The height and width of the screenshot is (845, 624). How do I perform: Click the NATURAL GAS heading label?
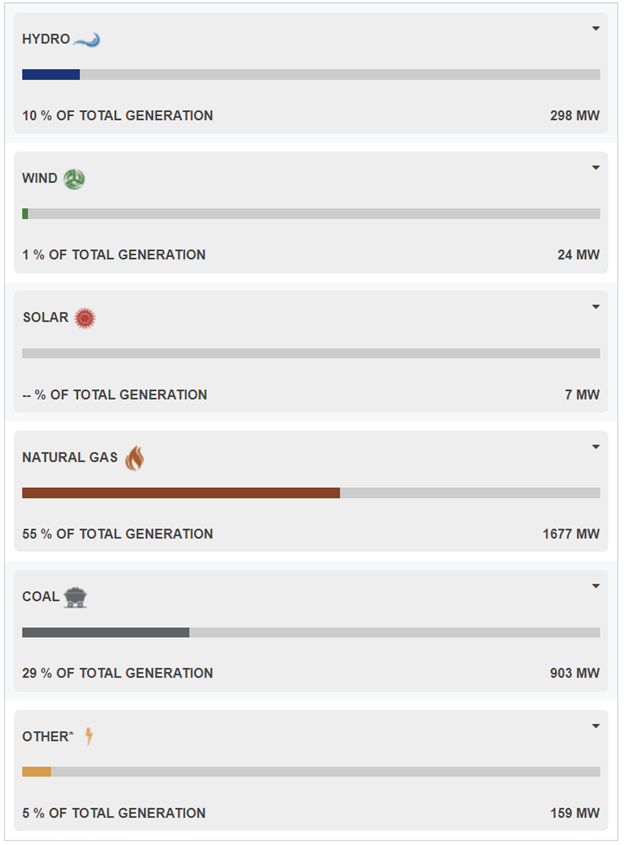click(x=70, y=457)
